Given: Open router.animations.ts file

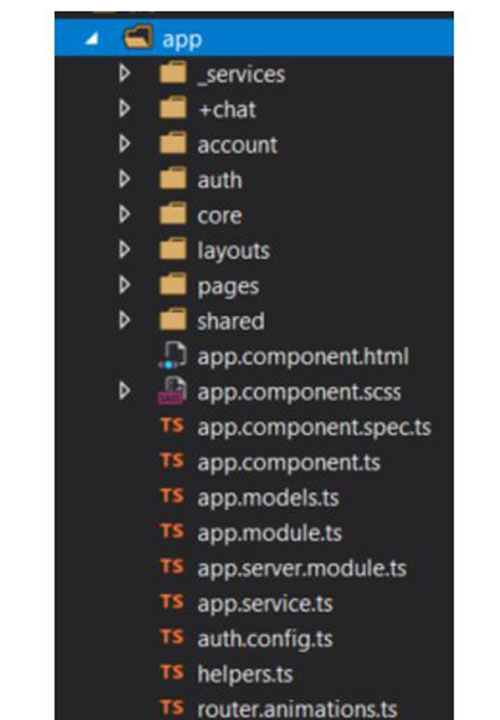Looking at the screenshot, I should coord(297,709).
